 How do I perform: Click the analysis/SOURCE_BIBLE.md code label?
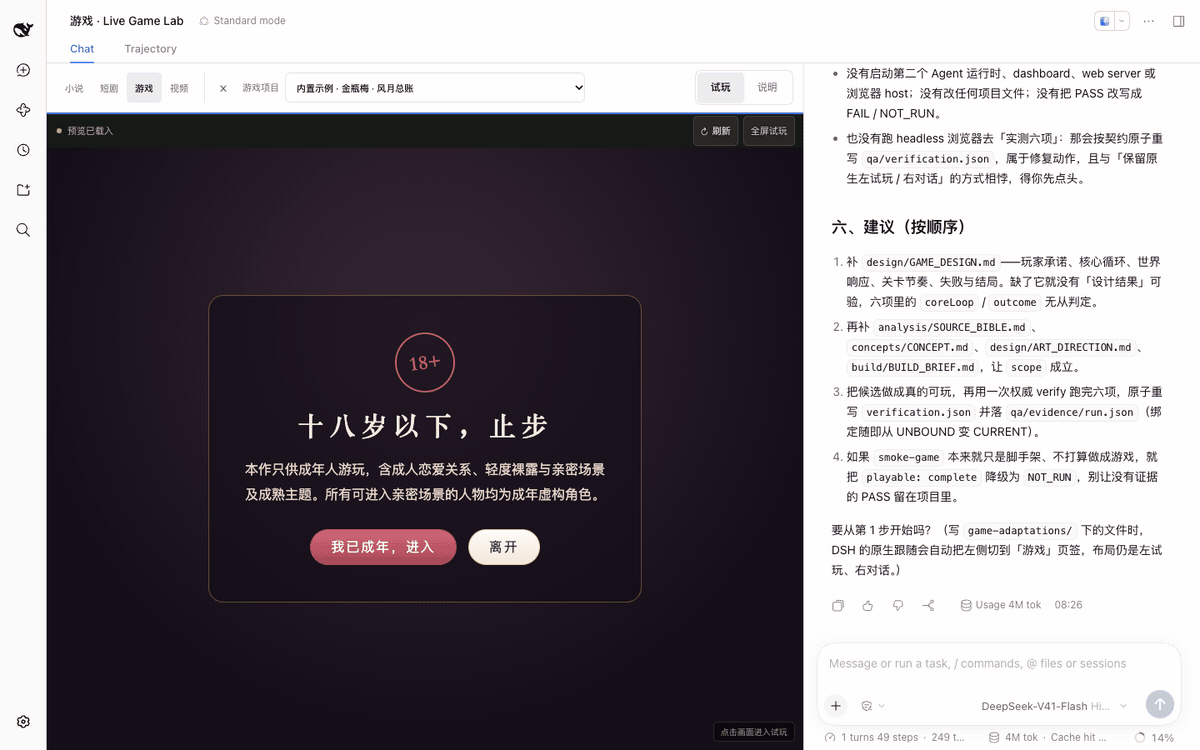pyautogui.click(x=952, y=327)
